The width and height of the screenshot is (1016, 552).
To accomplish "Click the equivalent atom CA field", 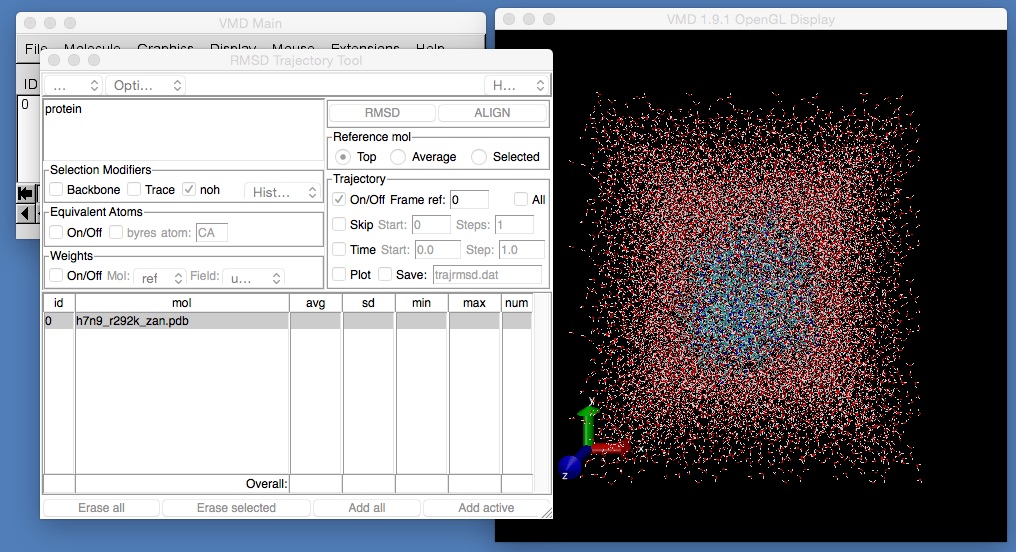I will pos(212,233).
